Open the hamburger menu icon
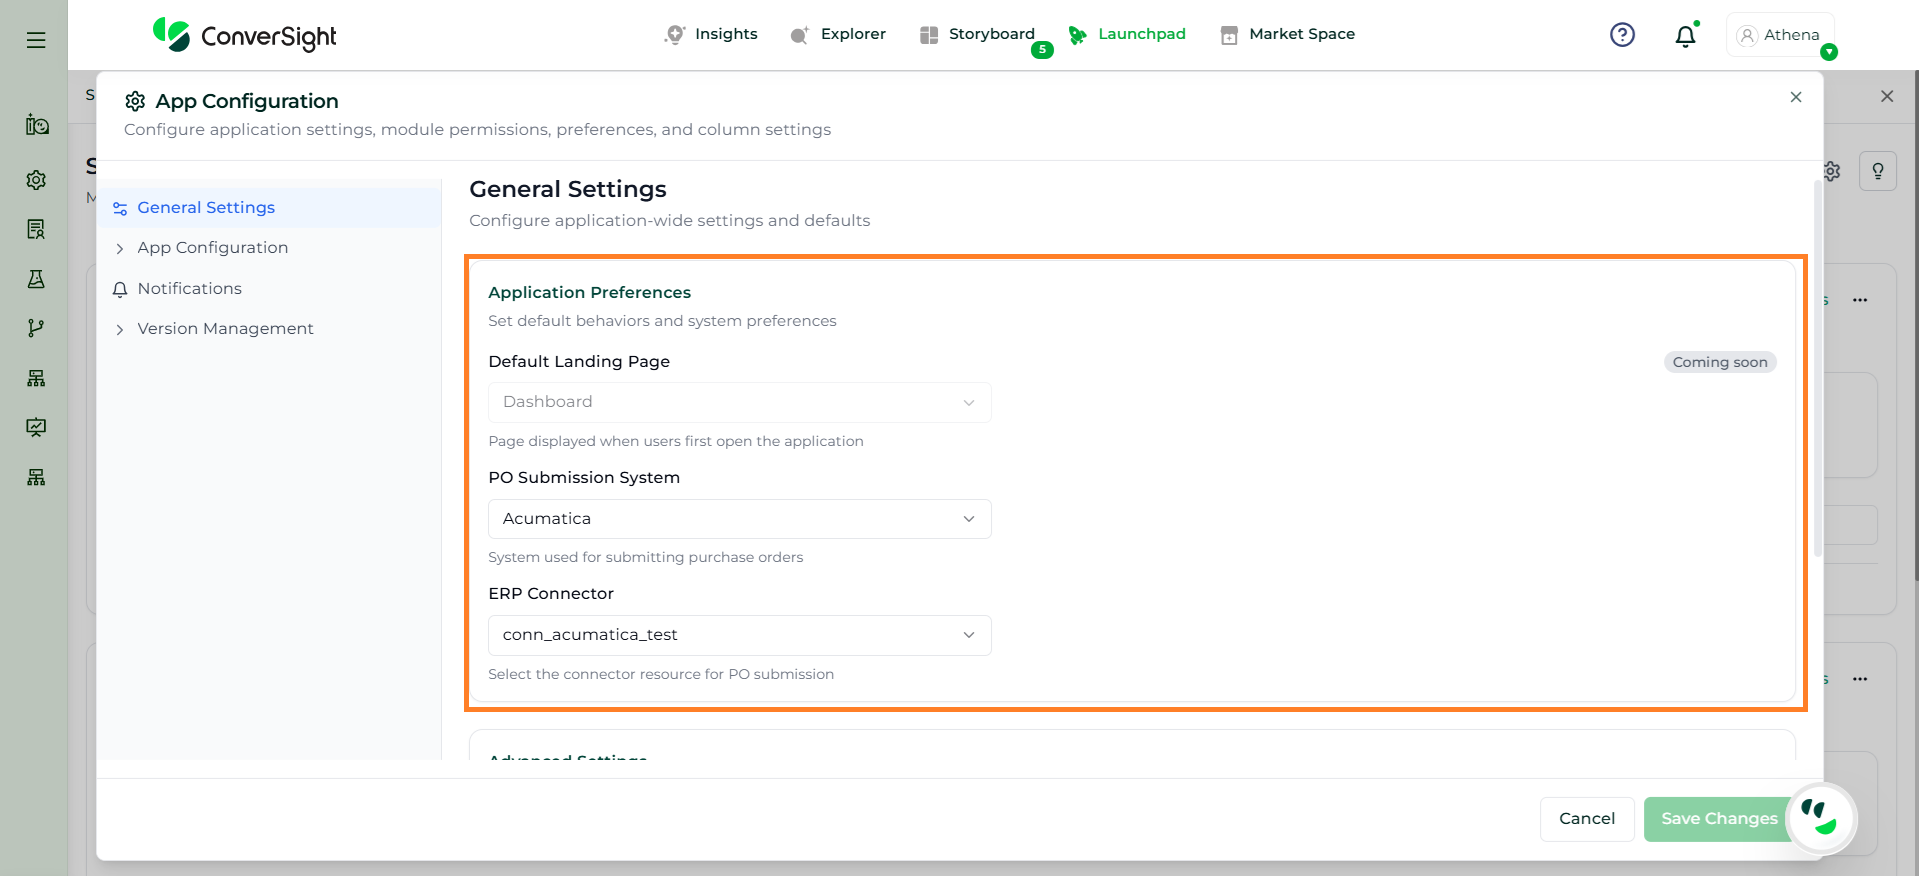Viewport: 1919px width, 876px height. (36, 40)
